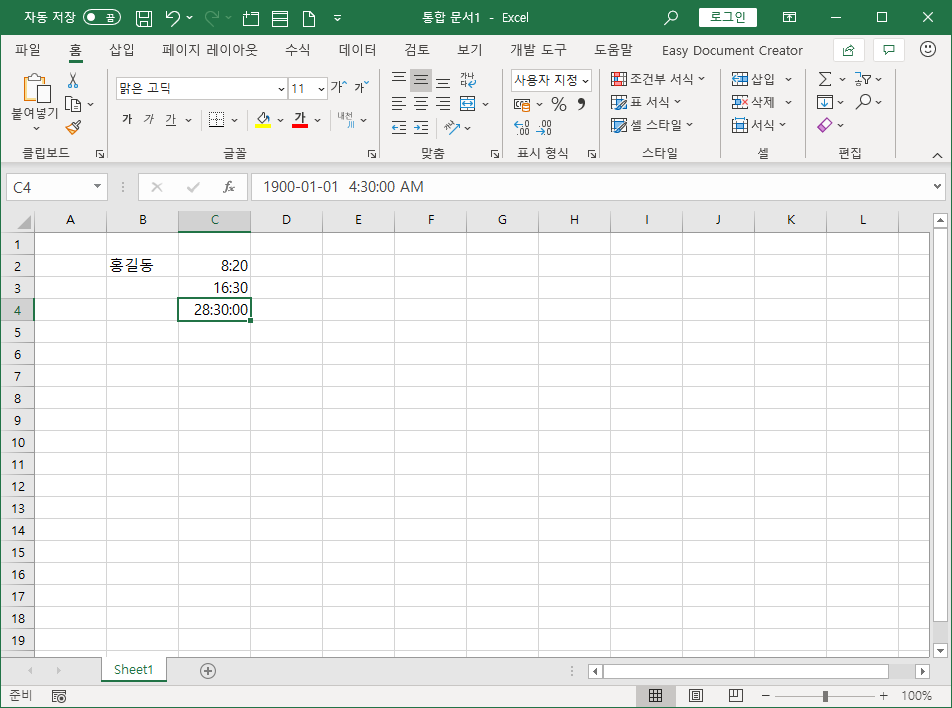The height and width of the screenshot is (708, 952).
Task: Apply Comma style number format
Action: 581,104
